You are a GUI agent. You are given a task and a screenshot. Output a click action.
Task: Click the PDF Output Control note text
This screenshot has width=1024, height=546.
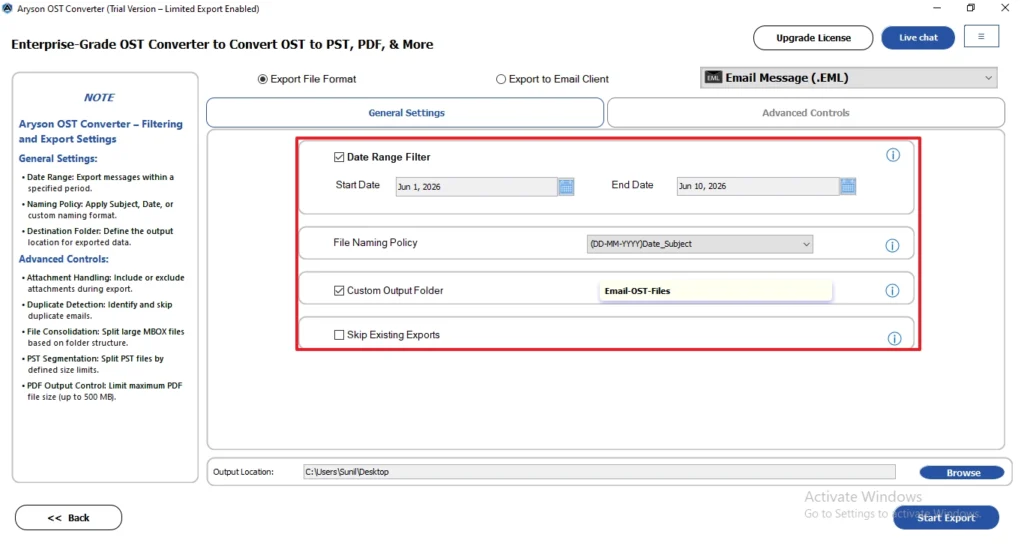(103, 391)
